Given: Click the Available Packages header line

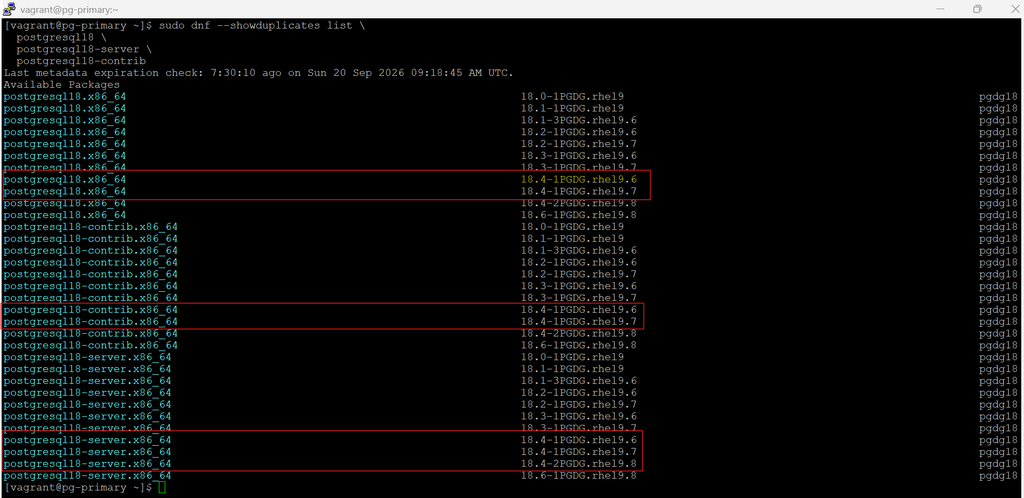Looking at the screenshot, I should 61,85.
